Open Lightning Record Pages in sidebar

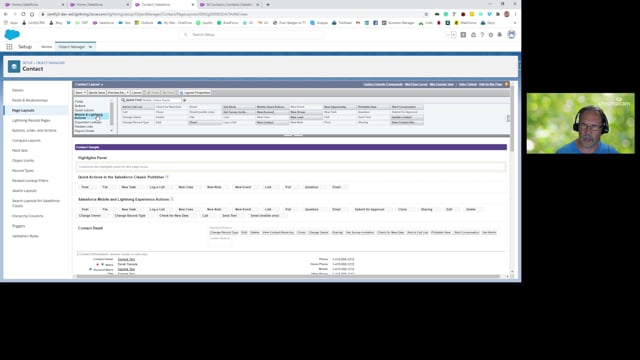click(x=31, y=120)
